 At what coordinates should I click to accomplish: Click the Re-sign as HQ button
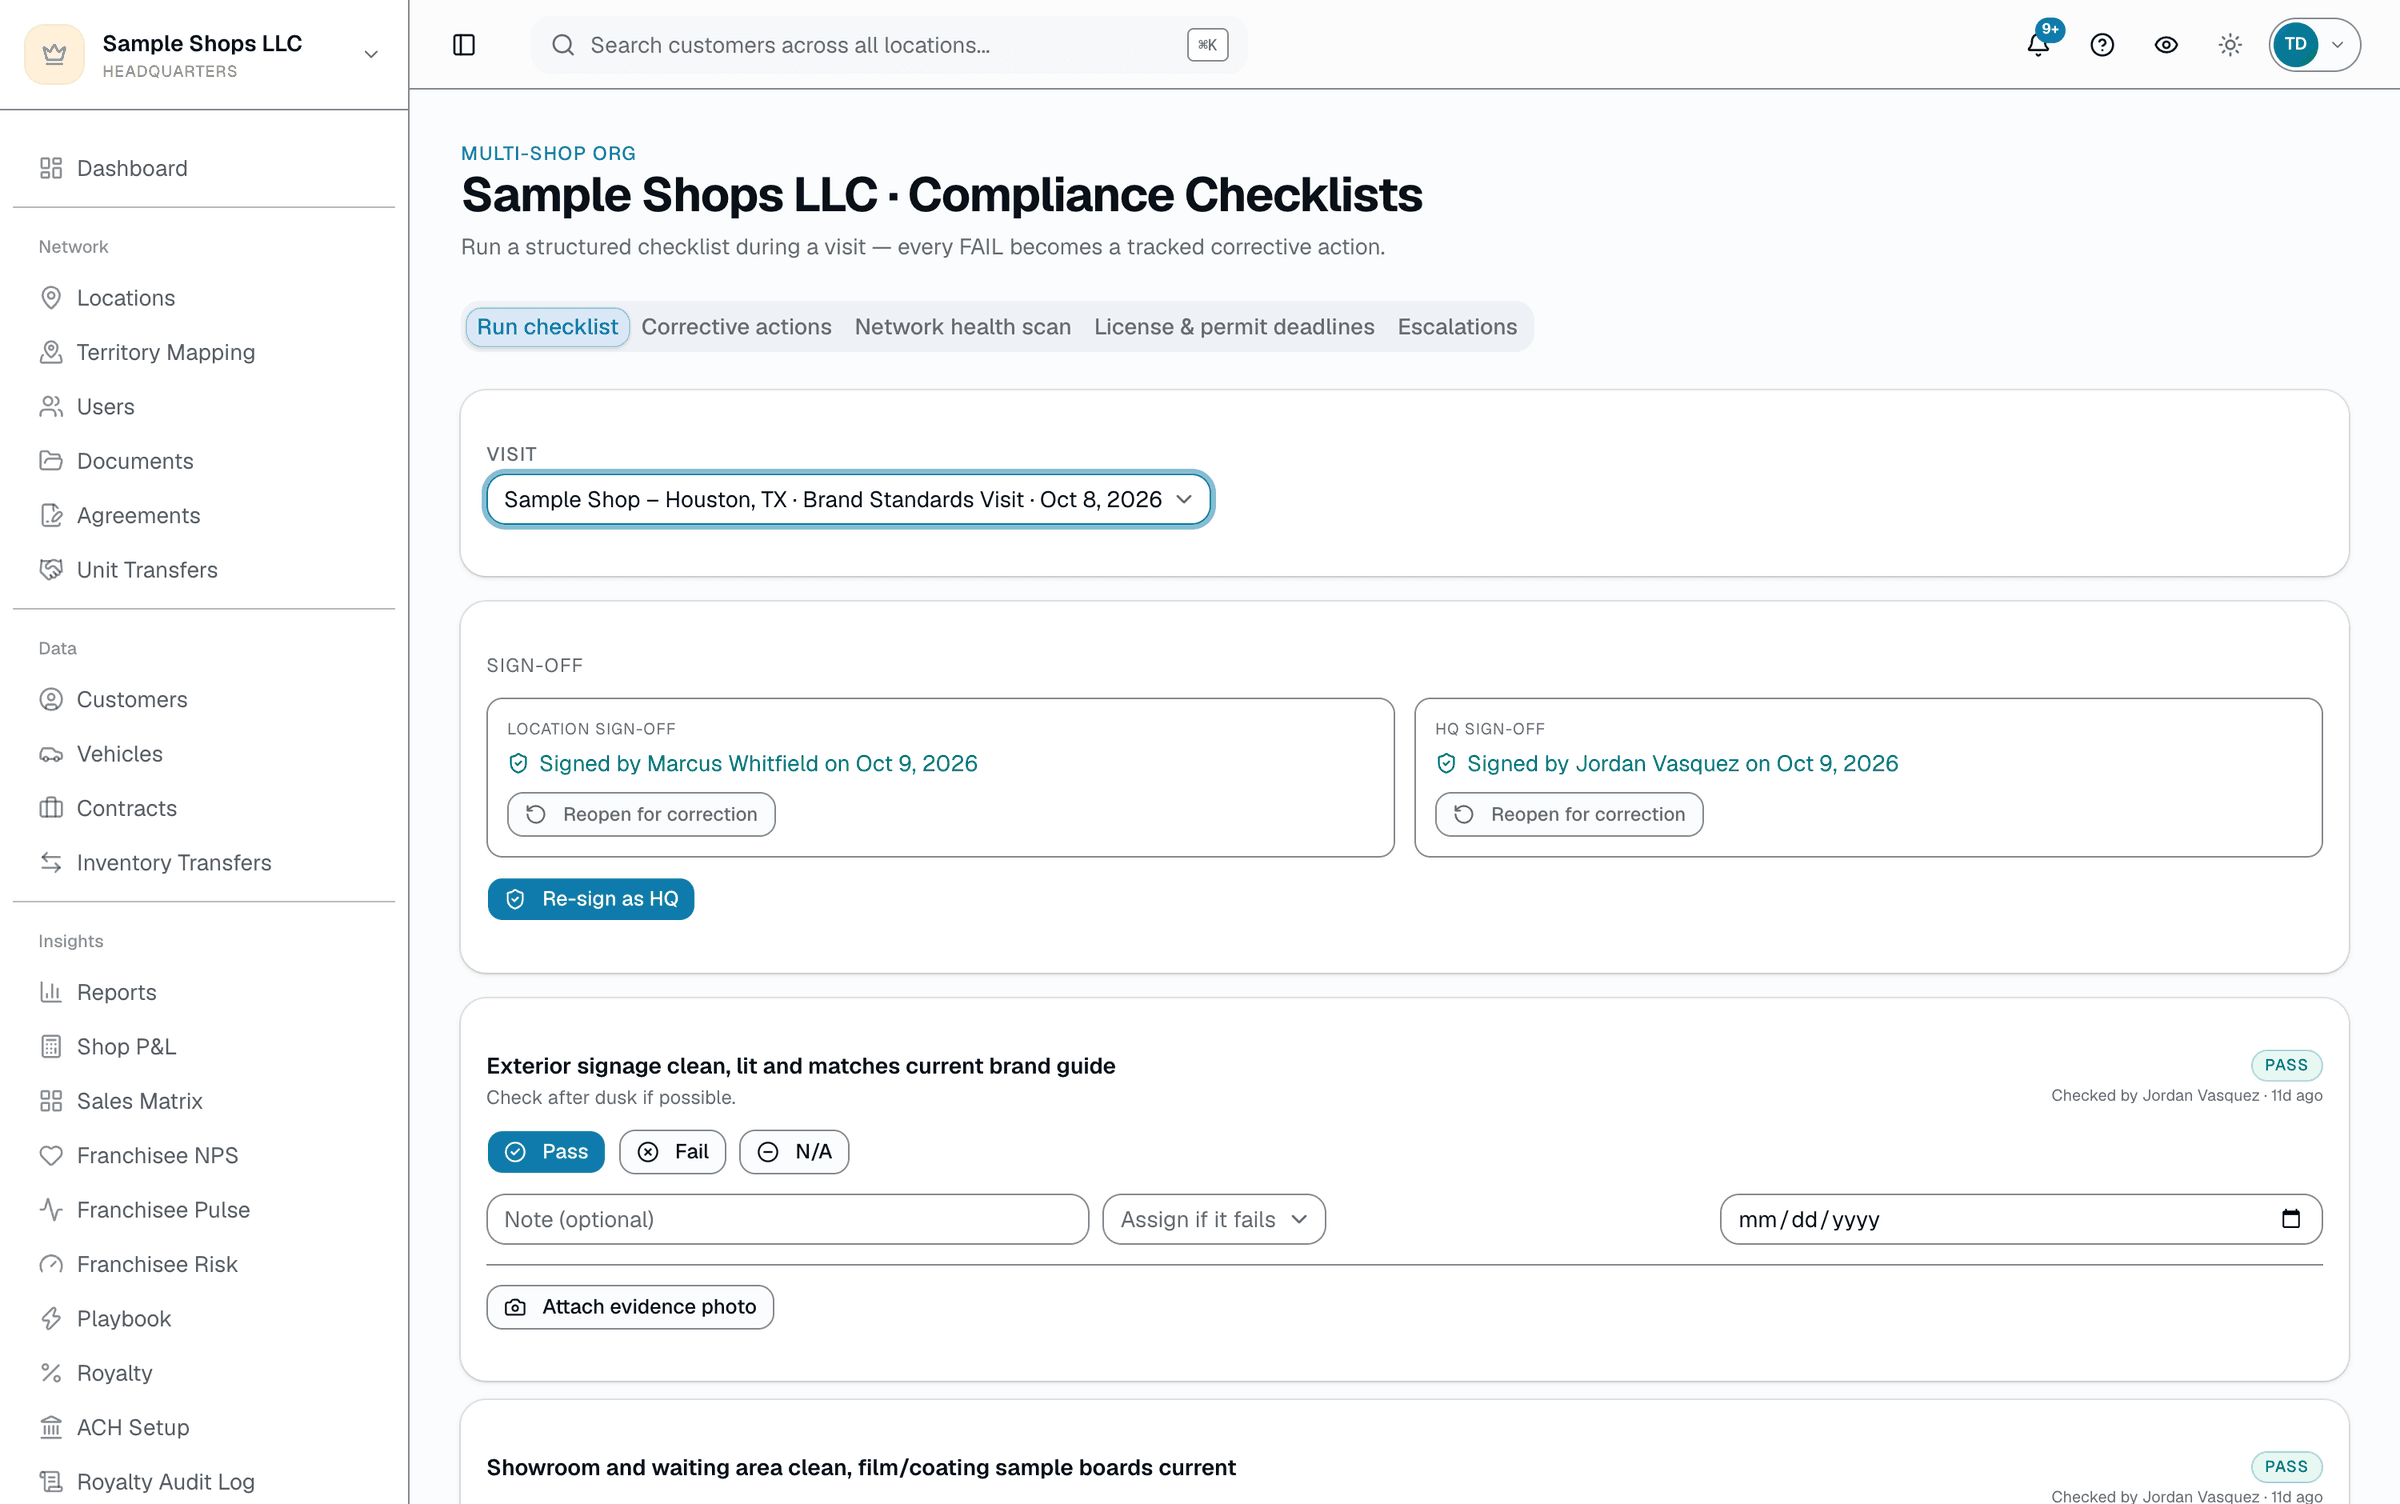591,899
